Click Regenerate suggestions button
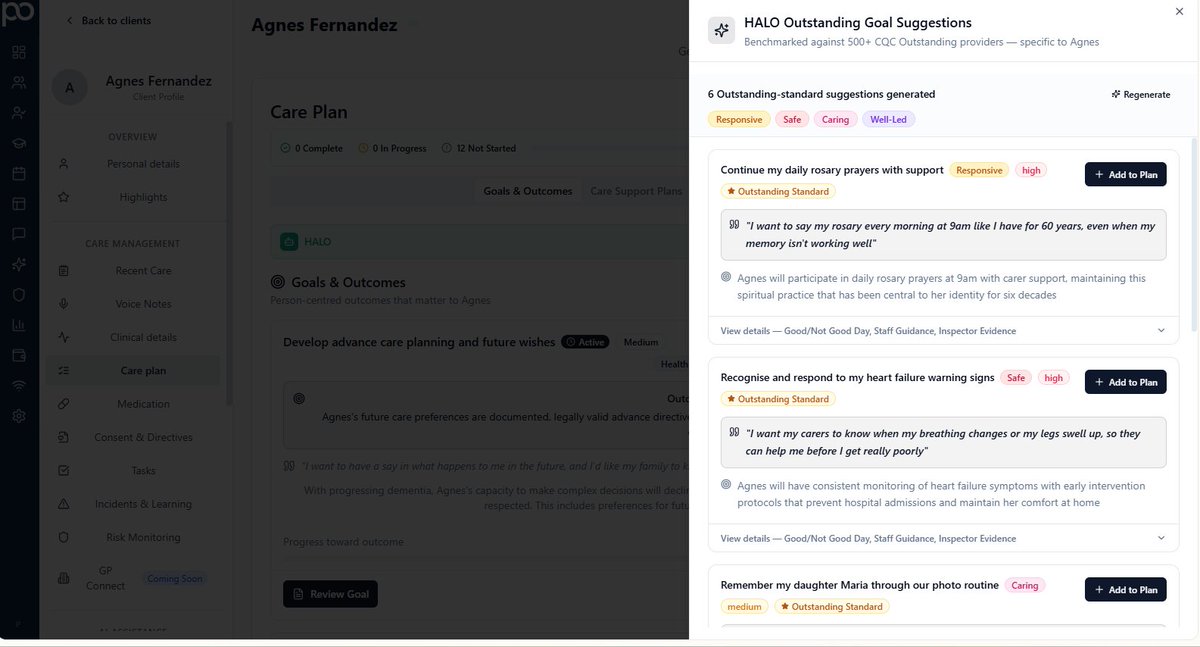The height and width of the screenshot is (647, 1200). pos(1140,94)
